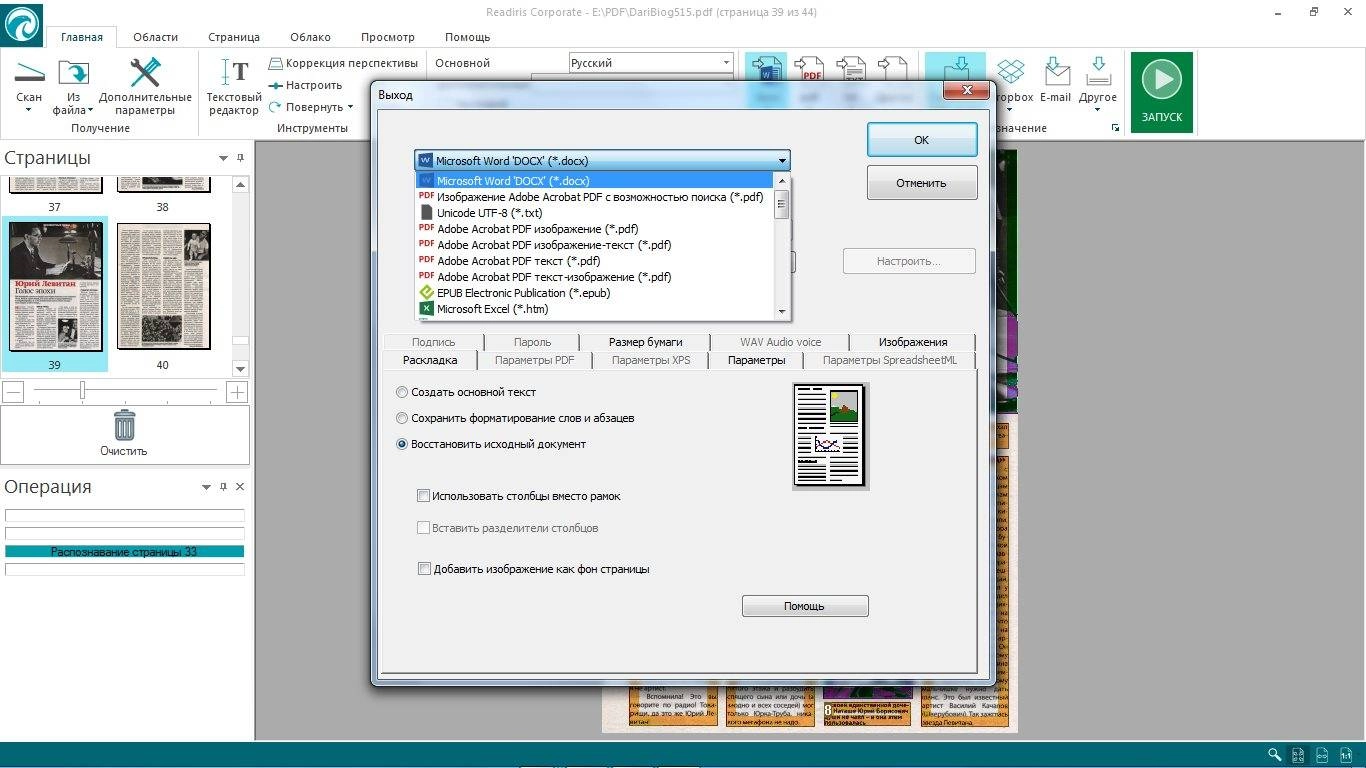Choose the Из файла import icon
The width and height of the screenshot is (1366, 768).
(x=73, y=73)
